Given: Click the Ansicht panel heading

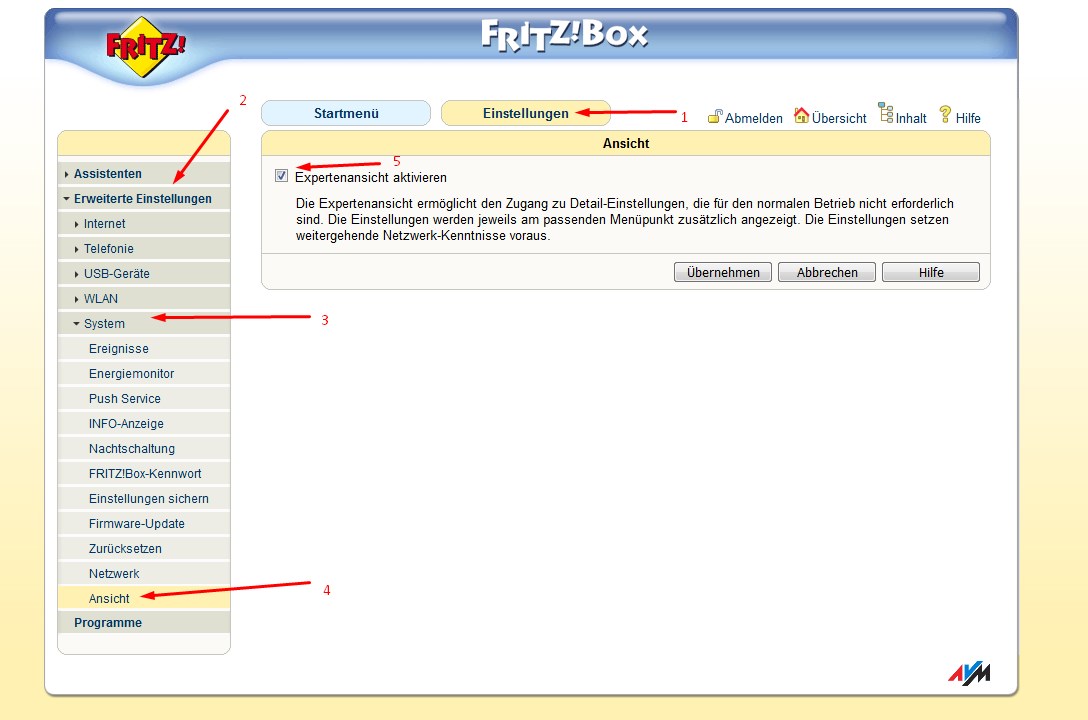Looking at the screenshot, I should click(x=626, y=143).
